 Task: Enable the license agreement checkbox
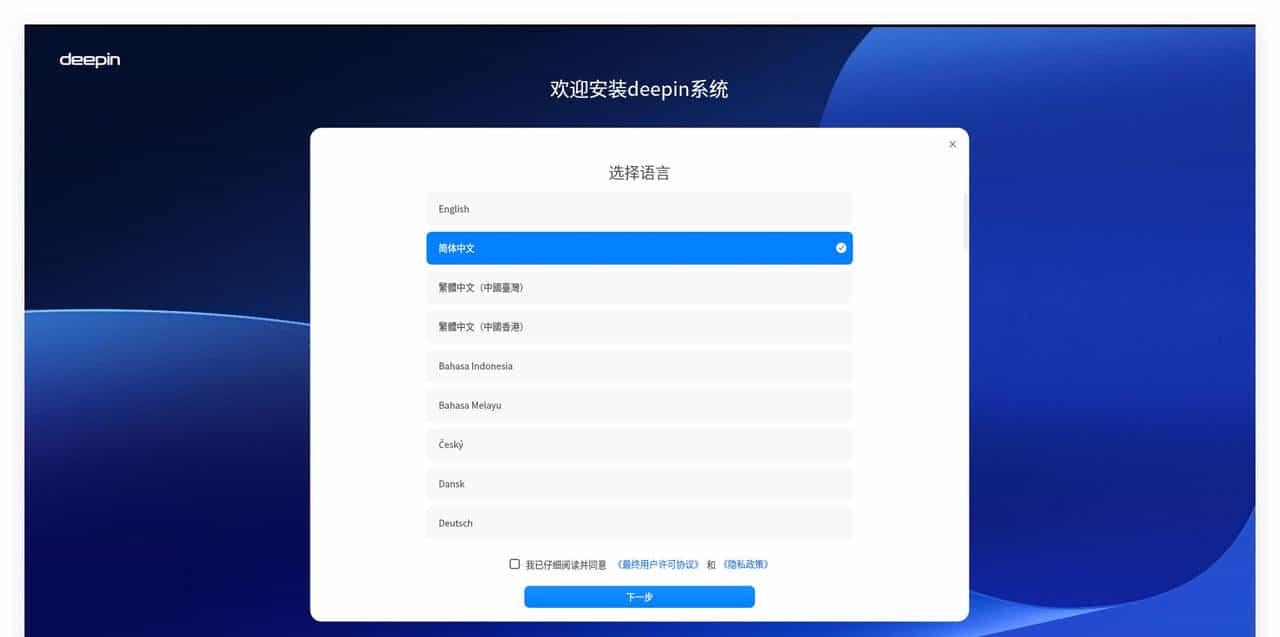point(514,563)
